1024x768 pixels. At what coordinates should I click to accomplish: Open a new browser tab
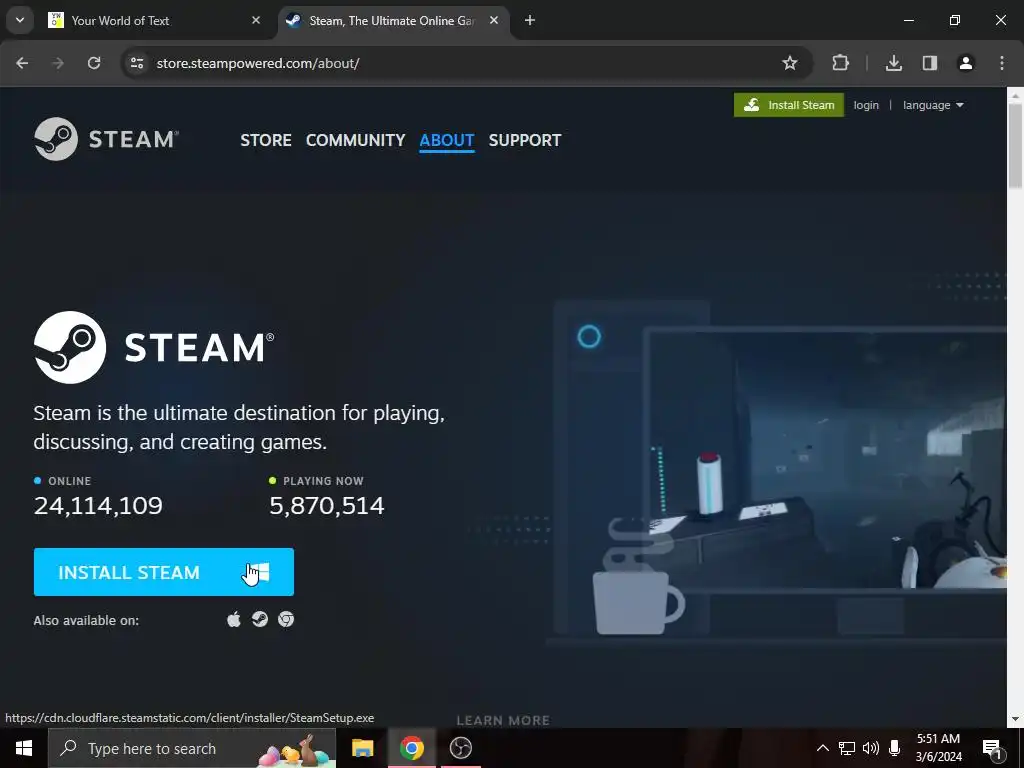pos(530,21)
